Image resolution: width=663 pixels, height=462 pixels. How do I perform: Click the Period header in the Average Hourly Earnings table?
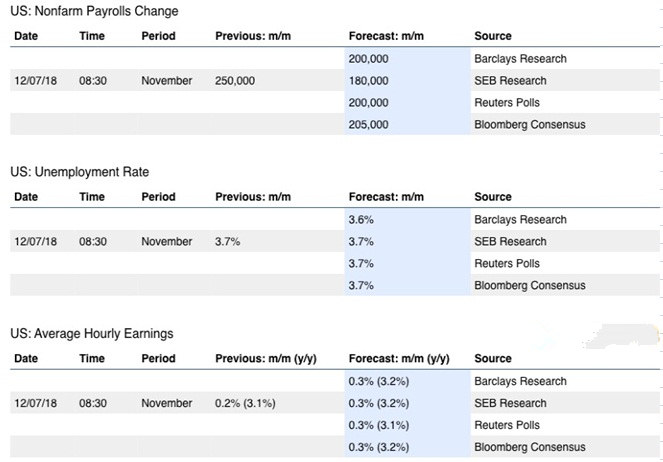tap(158, 358)
